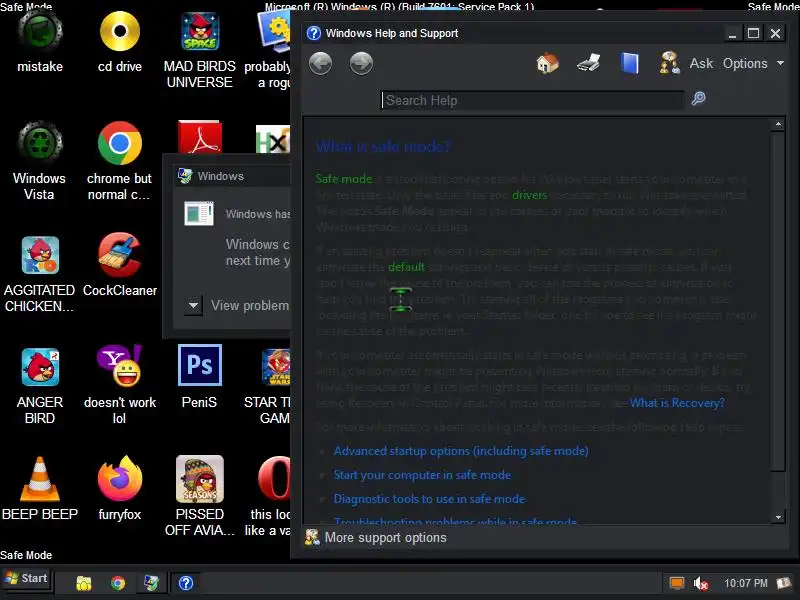Click the green 'default' glossary term
The image size is (800, 600).
(x=406, y=267)
